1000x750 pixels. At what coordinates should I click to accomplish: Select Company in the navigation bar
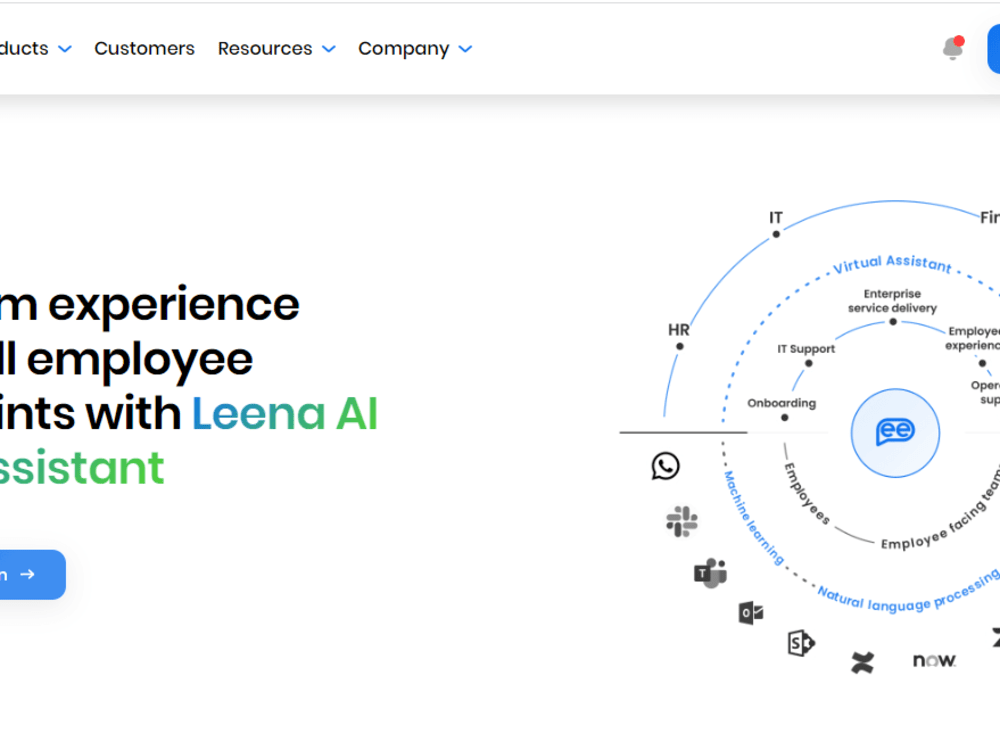pos(404,48)
